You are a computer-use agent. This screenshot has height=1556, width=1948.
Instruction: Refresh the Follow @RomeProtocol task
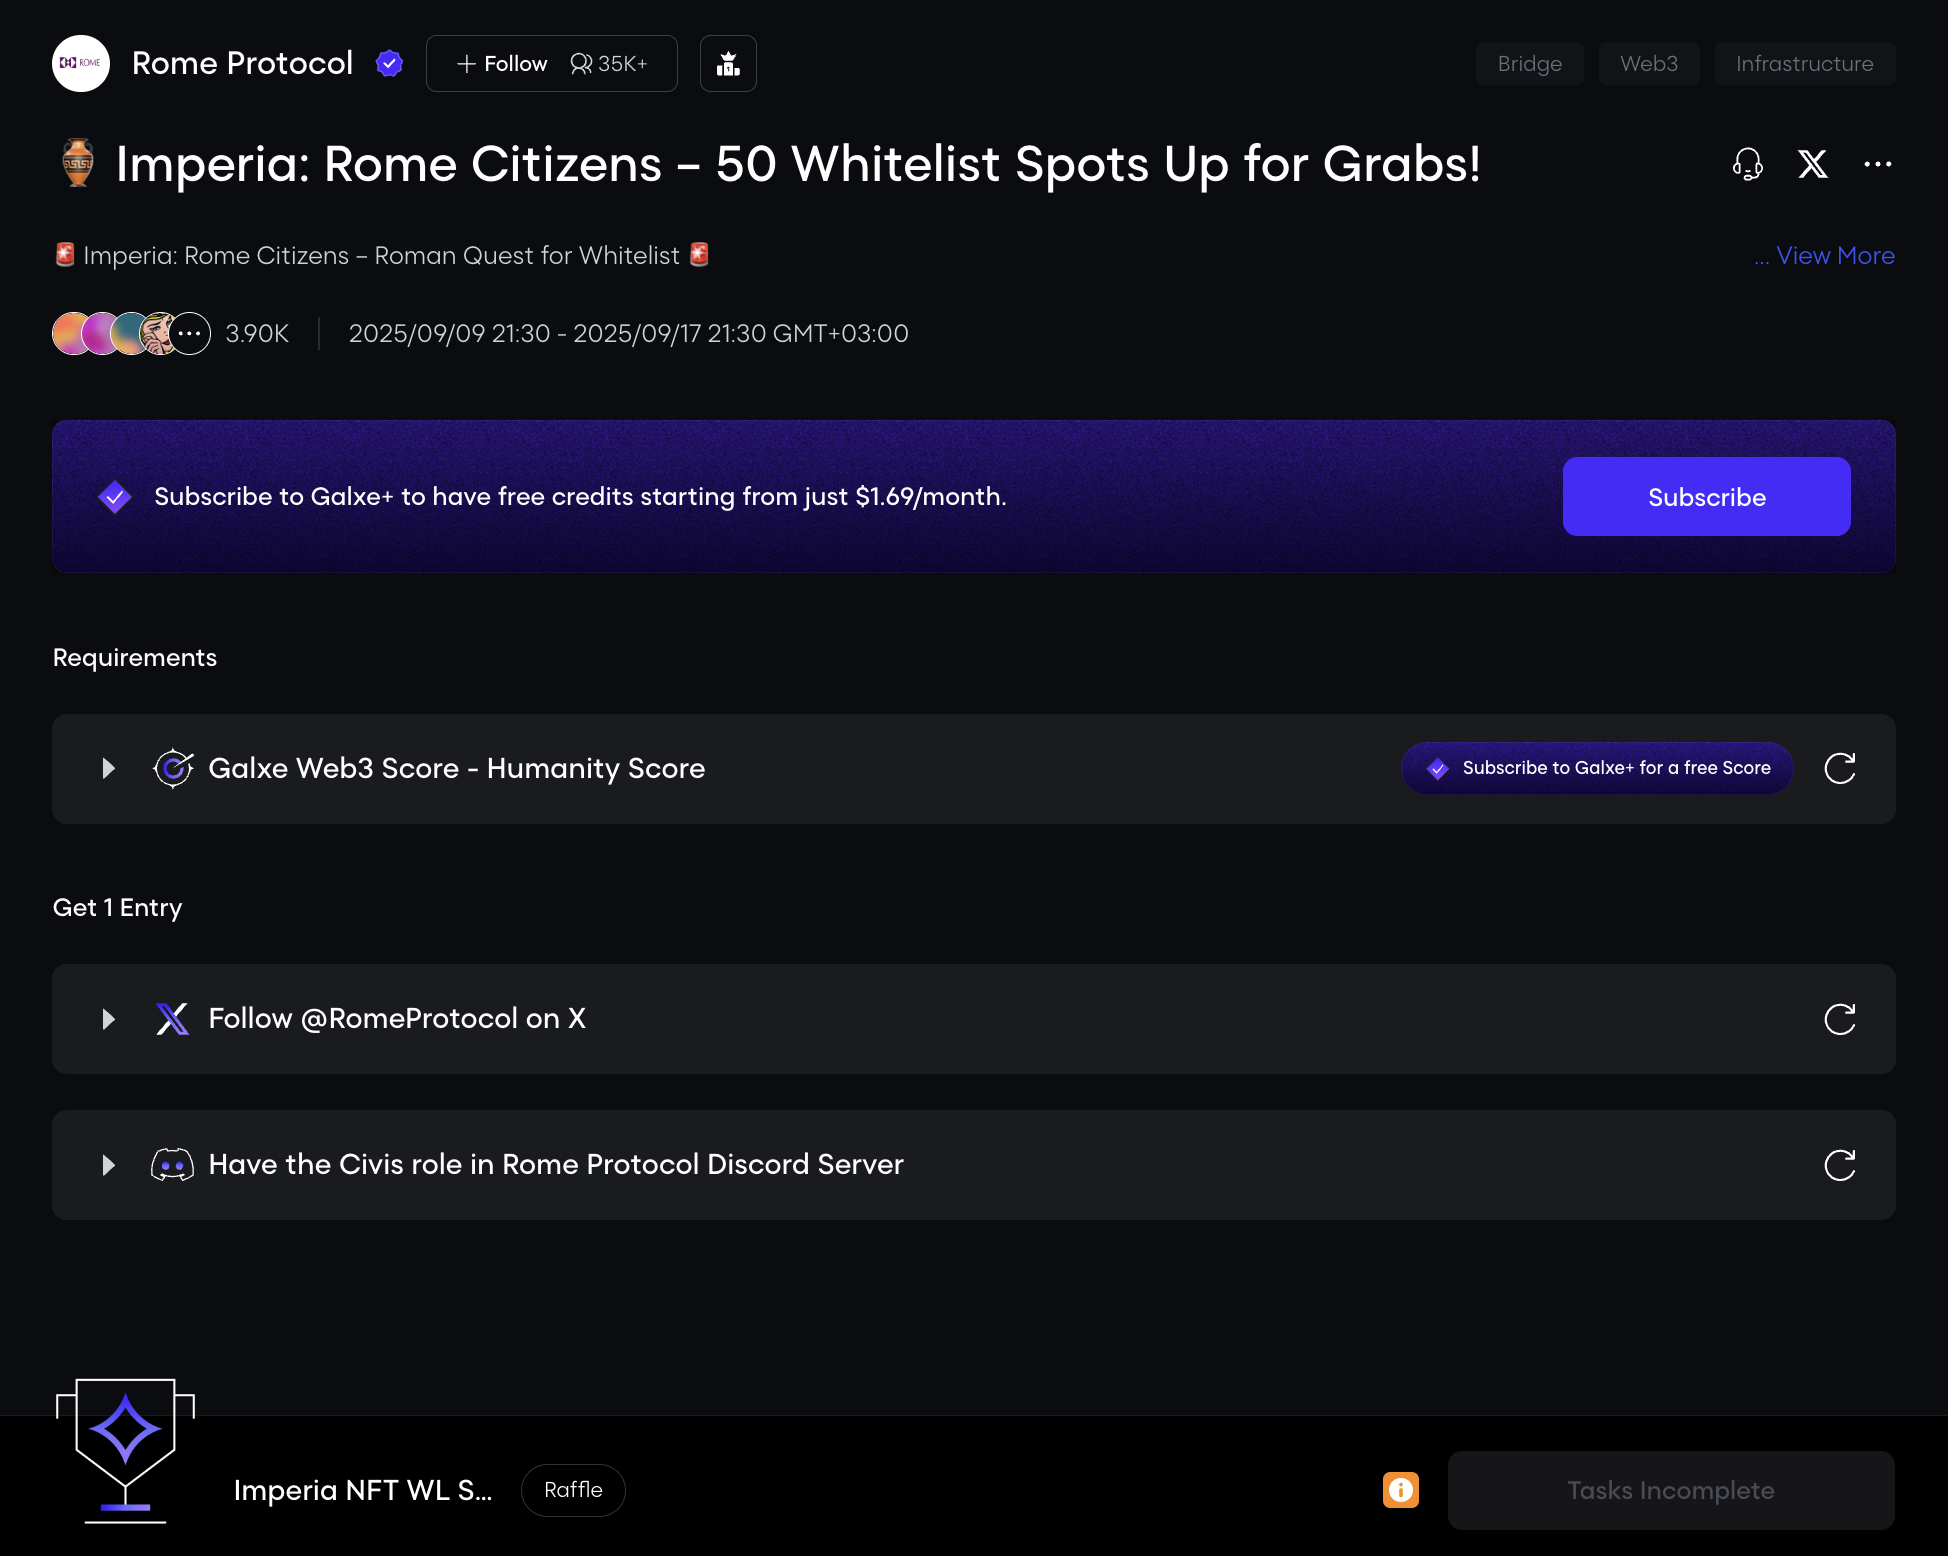(1839, 1019)
